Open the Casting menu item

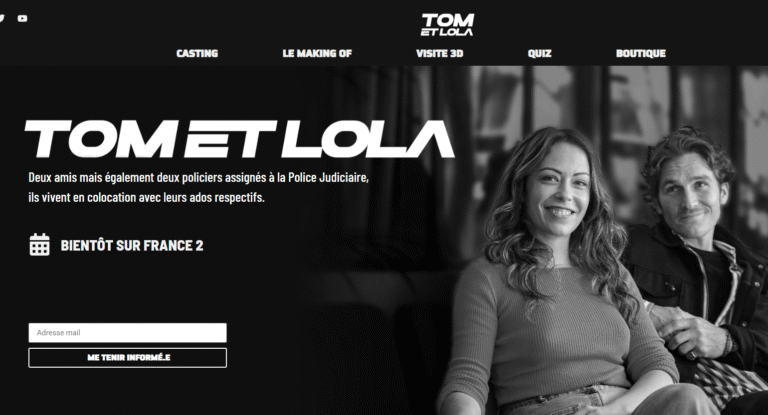(x=197, y=53)
